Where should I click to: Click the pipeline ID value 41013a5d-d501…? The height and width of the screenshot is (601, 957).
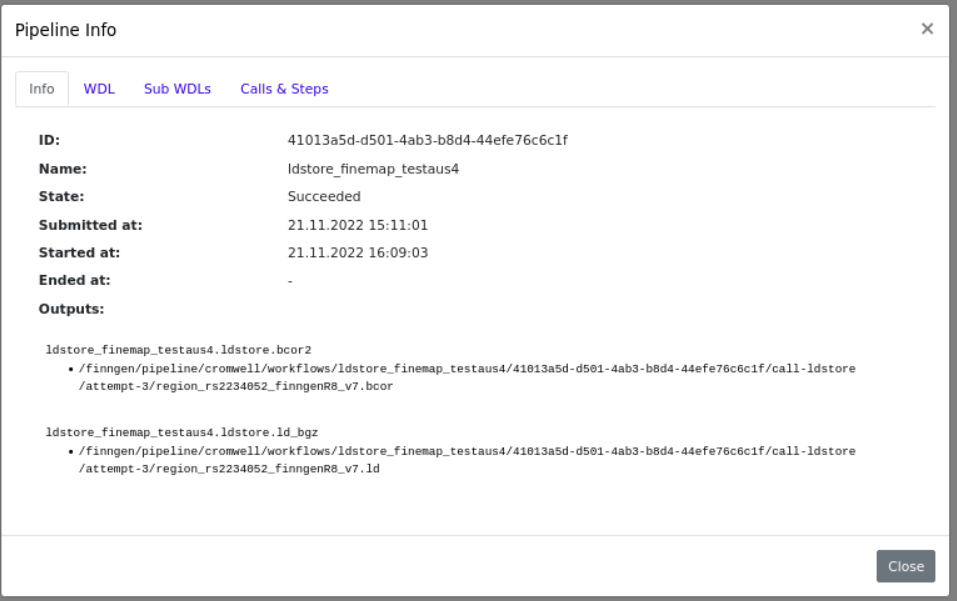tap(427, 140)
